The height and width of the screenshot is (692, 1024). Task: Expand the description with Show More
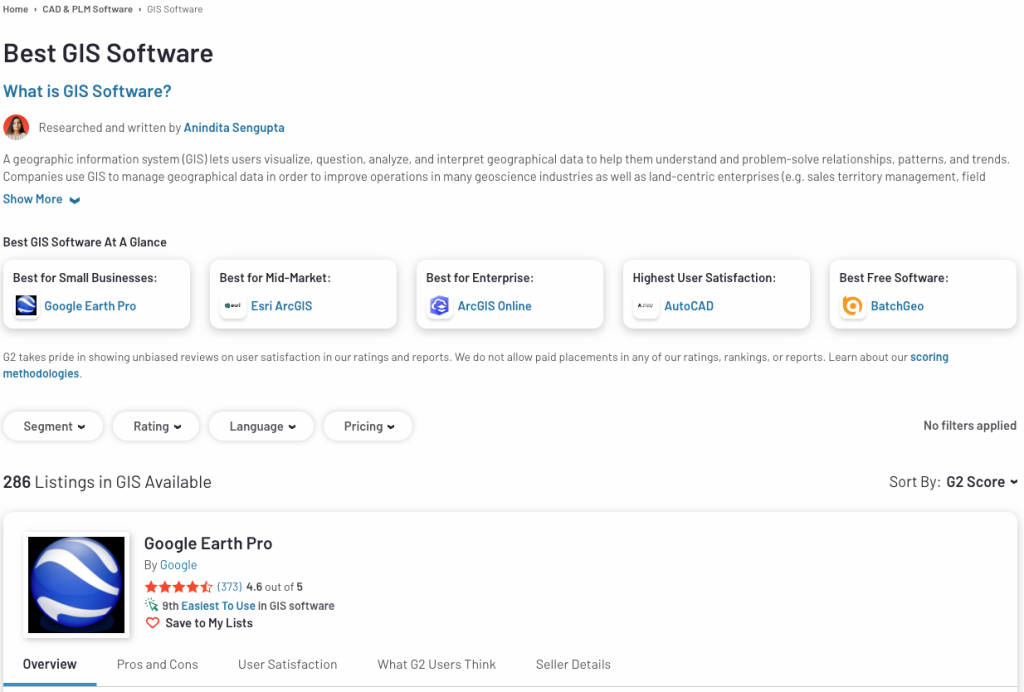point(41,199)
